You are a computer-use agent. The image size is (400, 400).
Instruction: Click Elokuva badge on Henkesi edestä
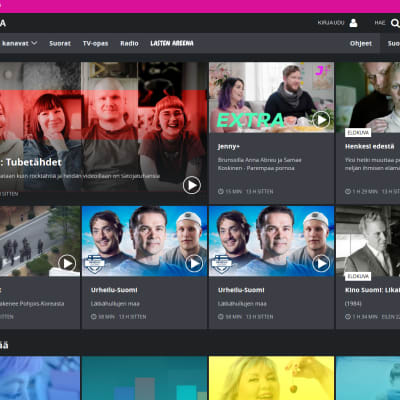tap(358, 133)
